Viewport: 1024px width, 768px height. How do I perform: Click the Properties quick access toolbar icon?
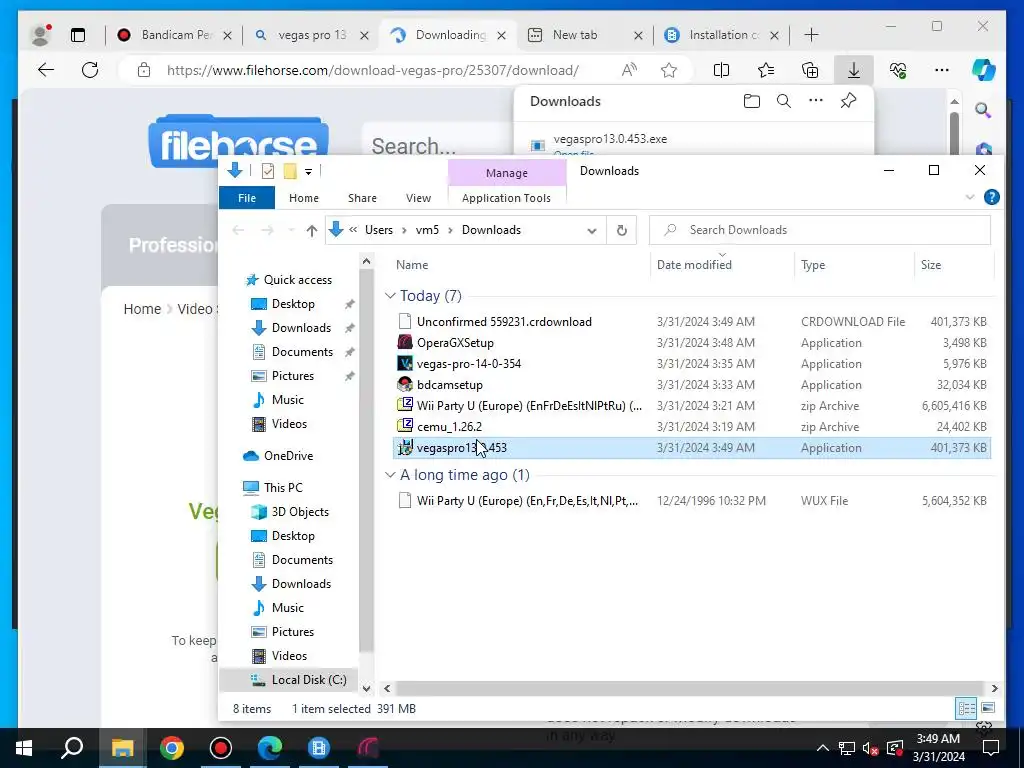pos(268,171)
